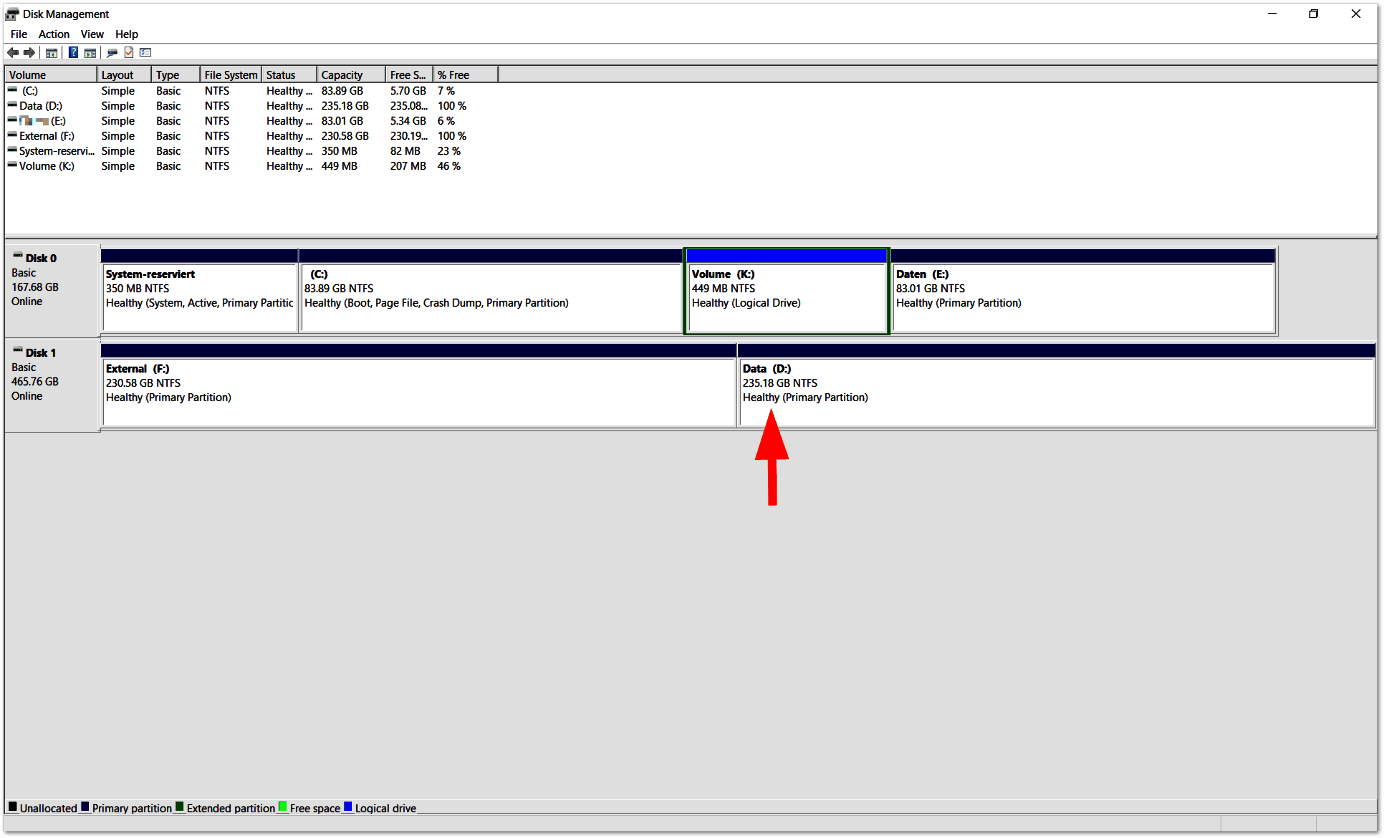Click the Disk Management icon in the title bar
1384x838 pixels.
(x=10, y=13)
